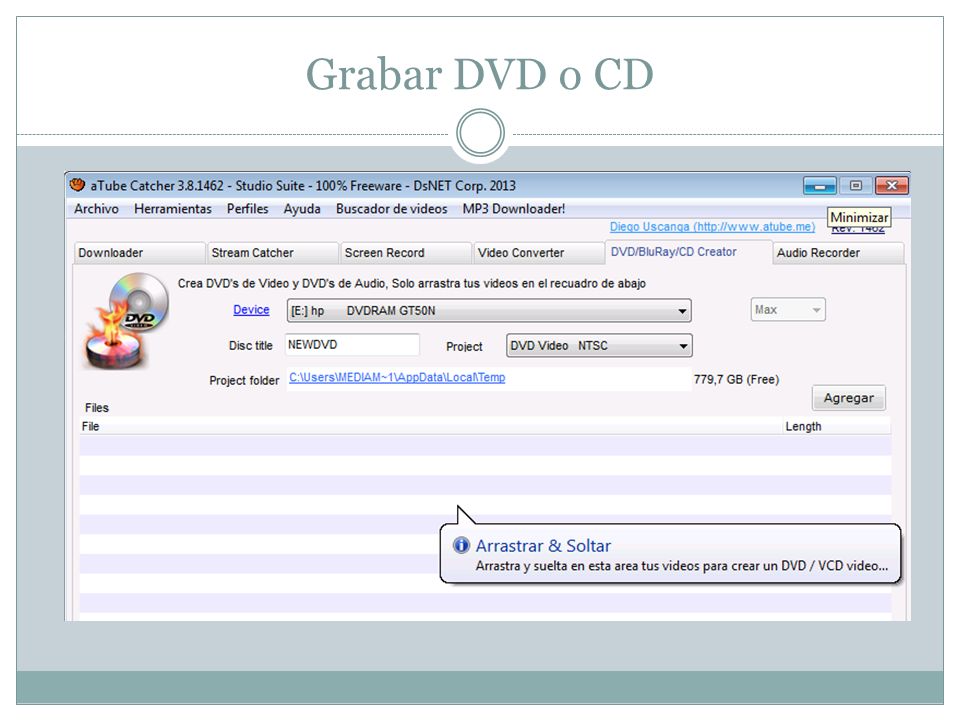Click the 779,7 GB (Free) text
Screen dimensions: 960x720
736,380
